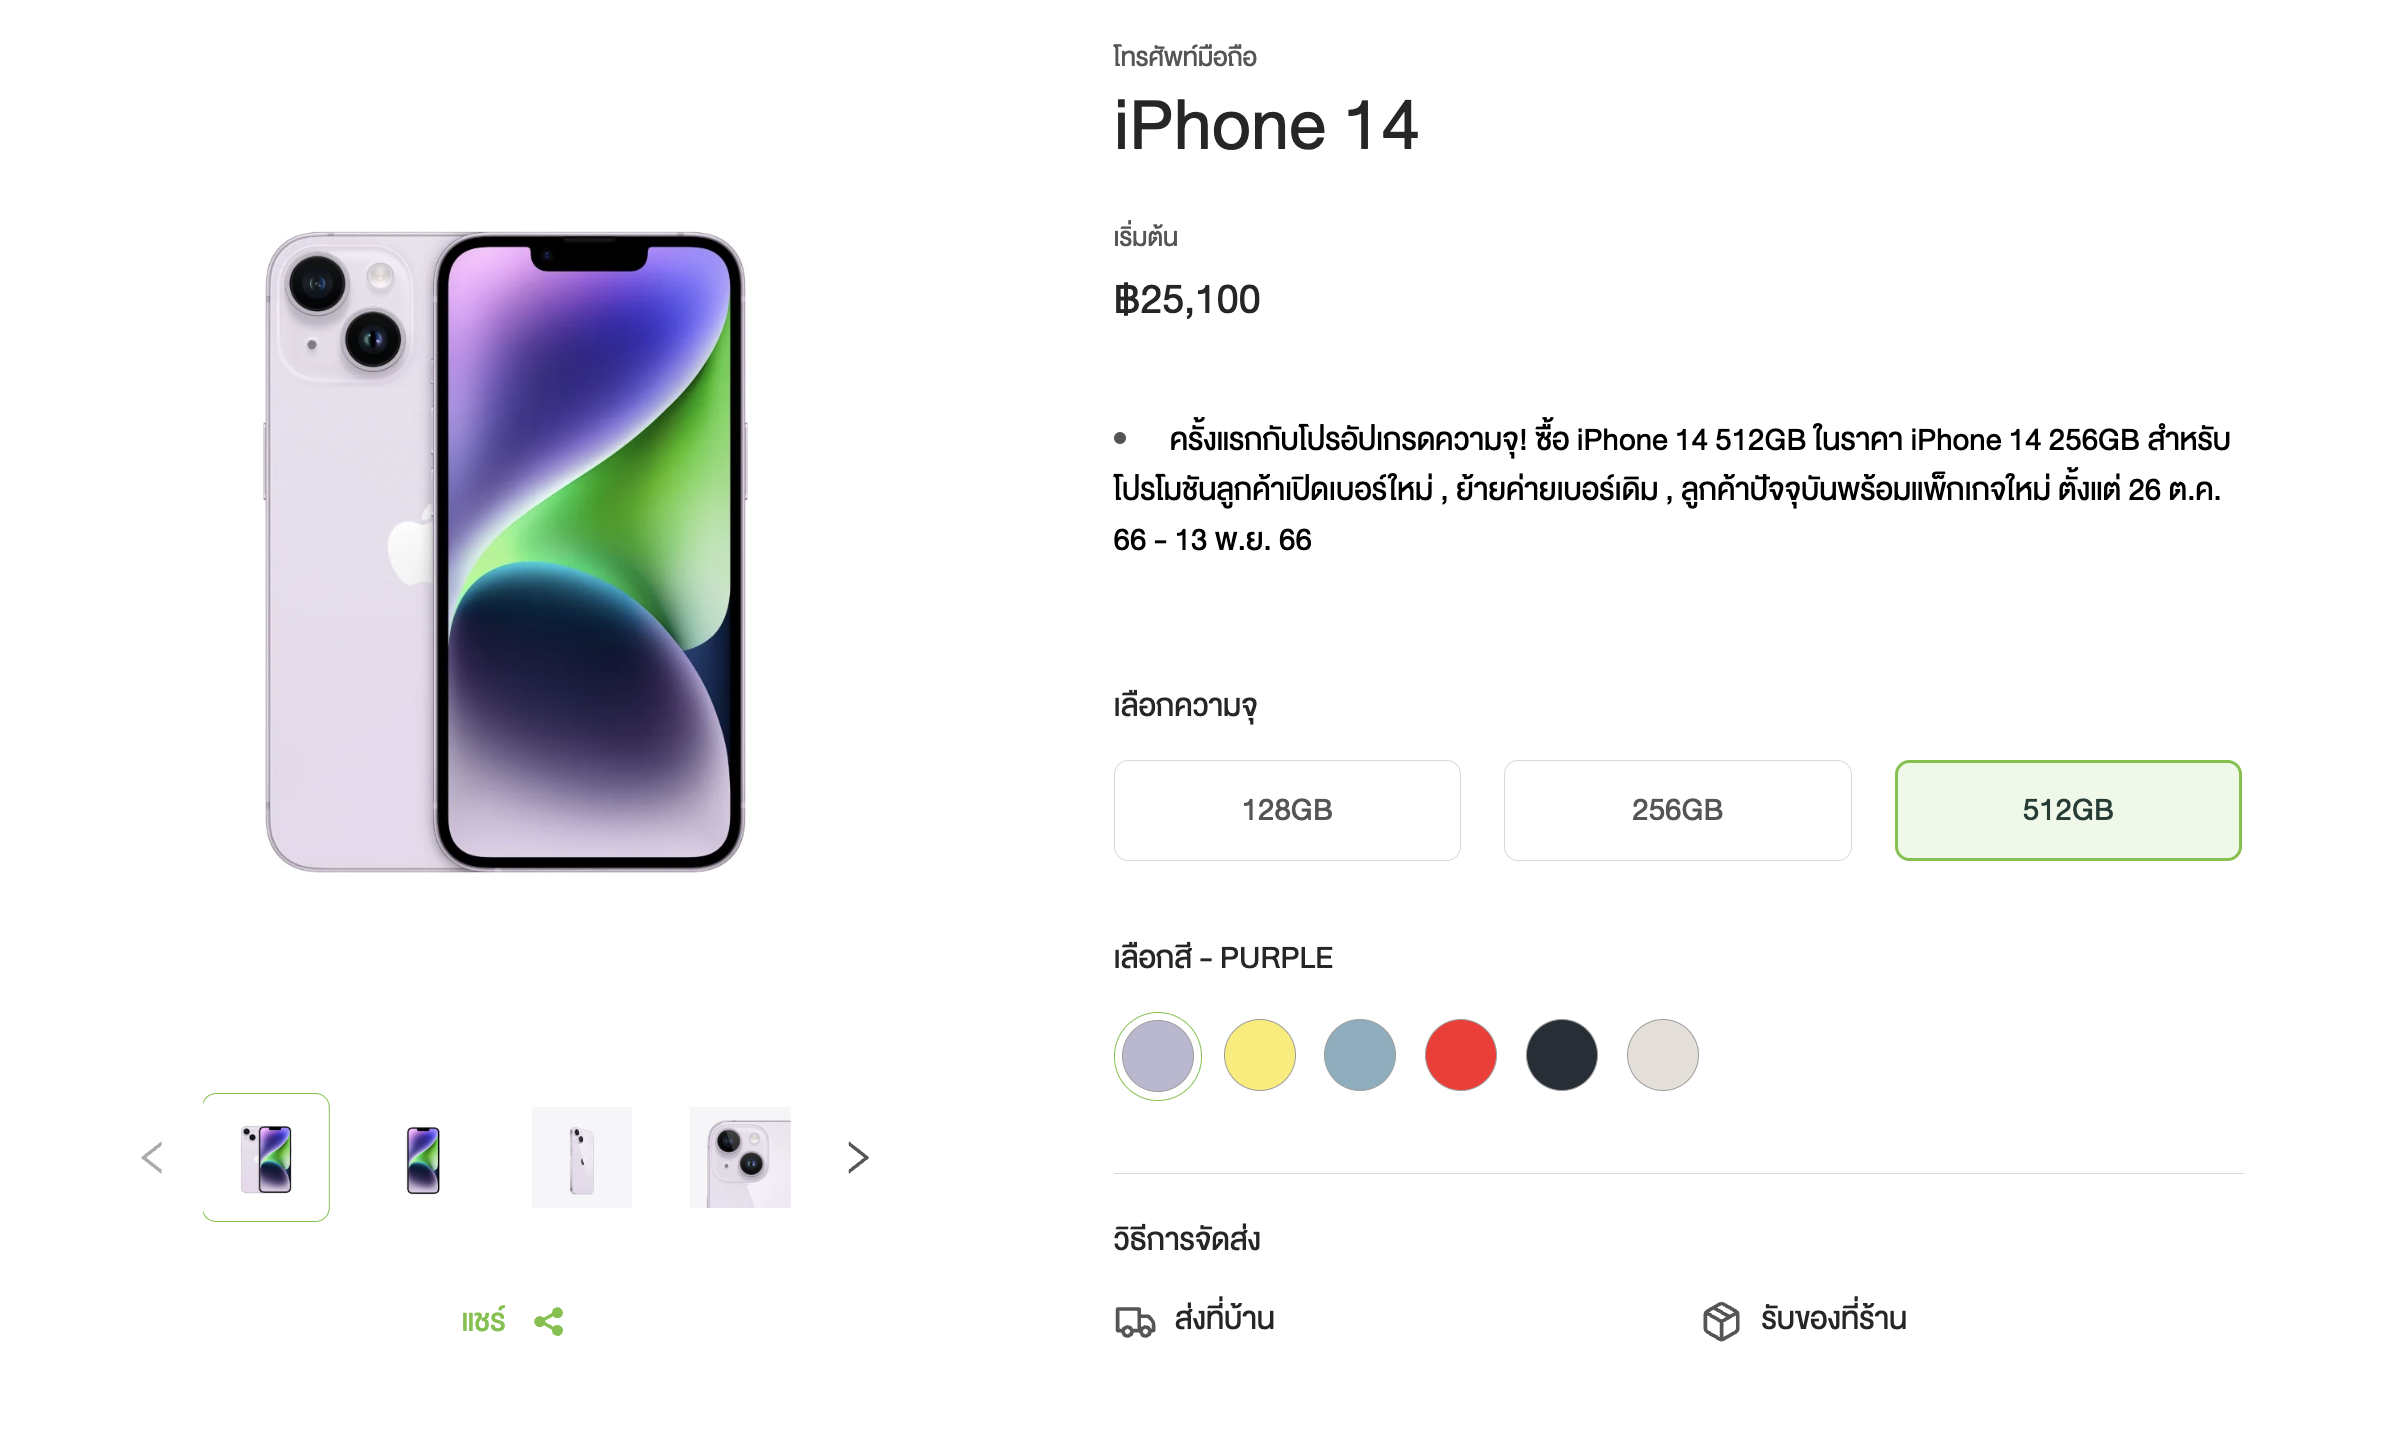
Task: Choose the purple color swatch
Action: [x=1158, y=1055]
